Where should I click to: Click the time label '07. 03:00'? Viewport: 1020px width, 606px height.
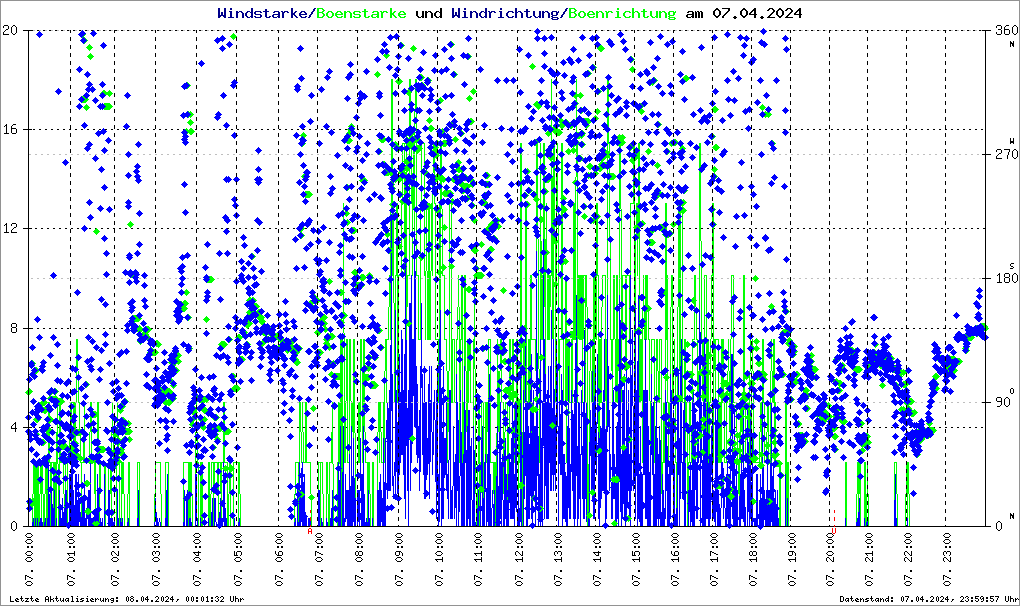click(x=156, y=560)
